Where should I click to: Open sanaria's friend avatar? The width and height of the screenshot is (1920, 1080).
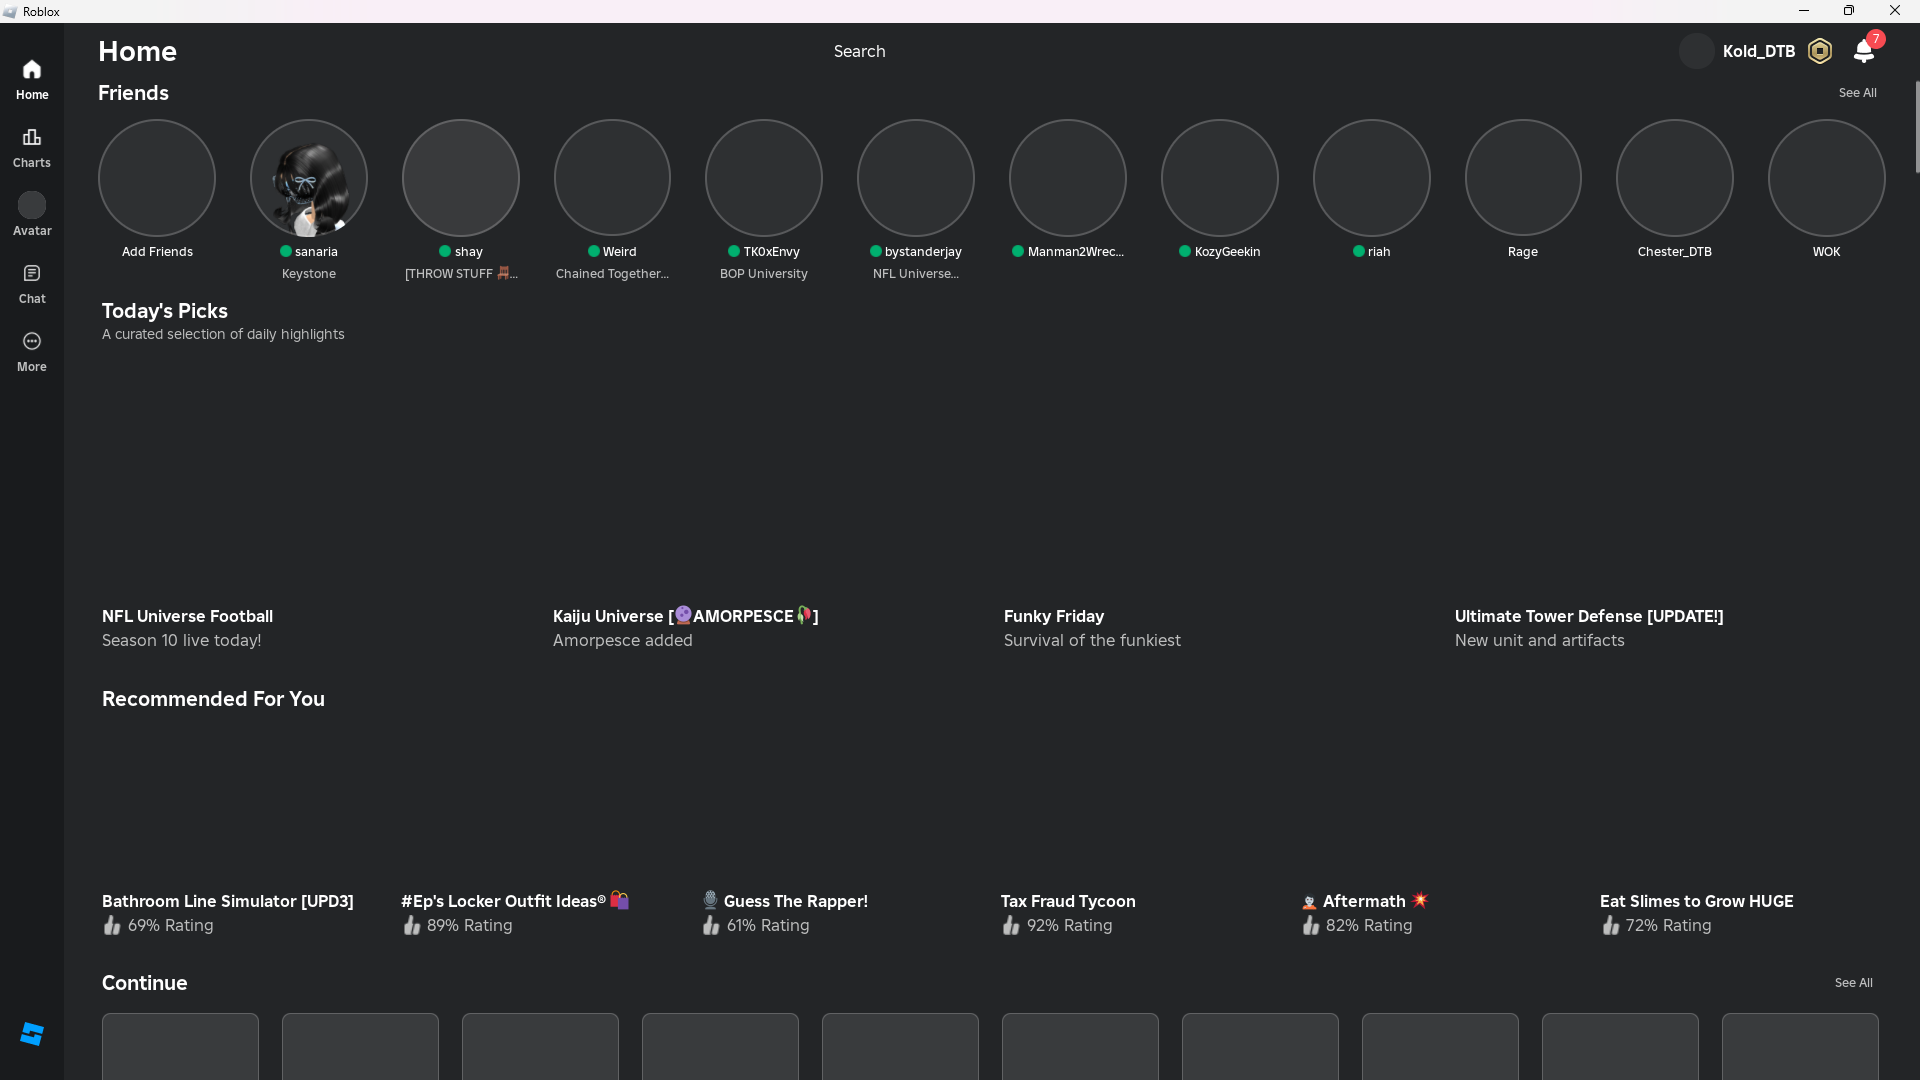309,178
